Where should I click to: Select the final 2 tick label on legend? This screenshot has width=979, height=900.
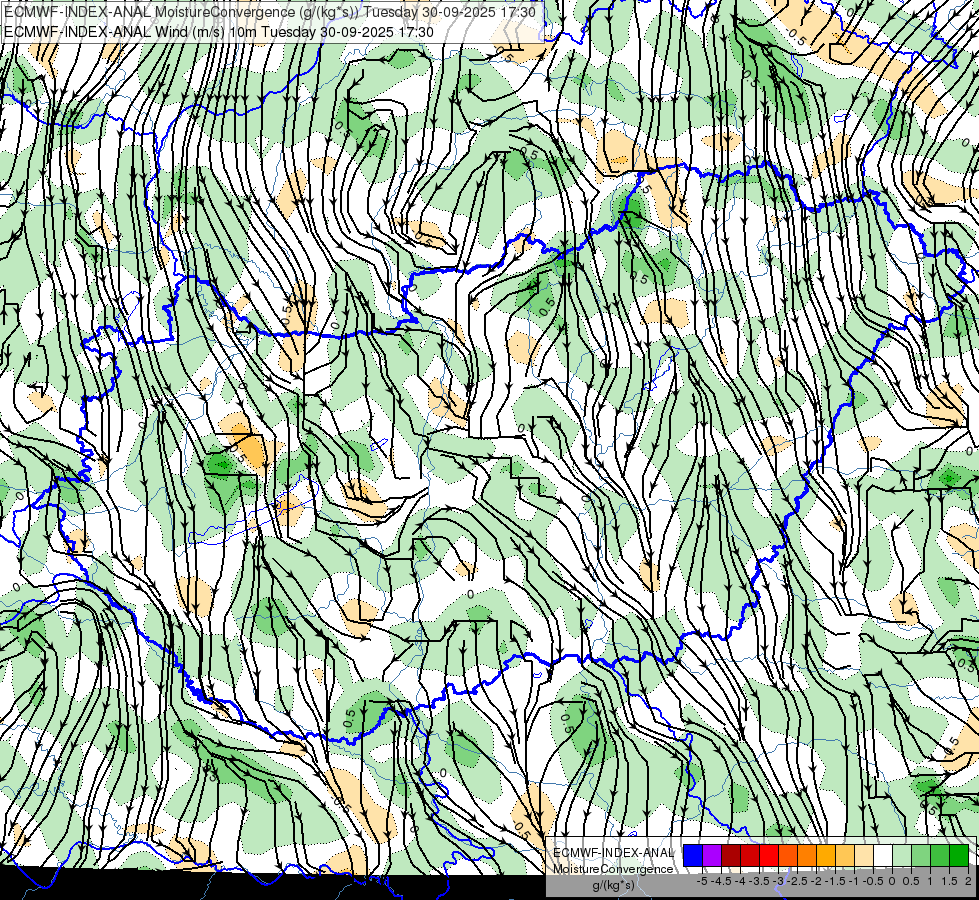968,881
